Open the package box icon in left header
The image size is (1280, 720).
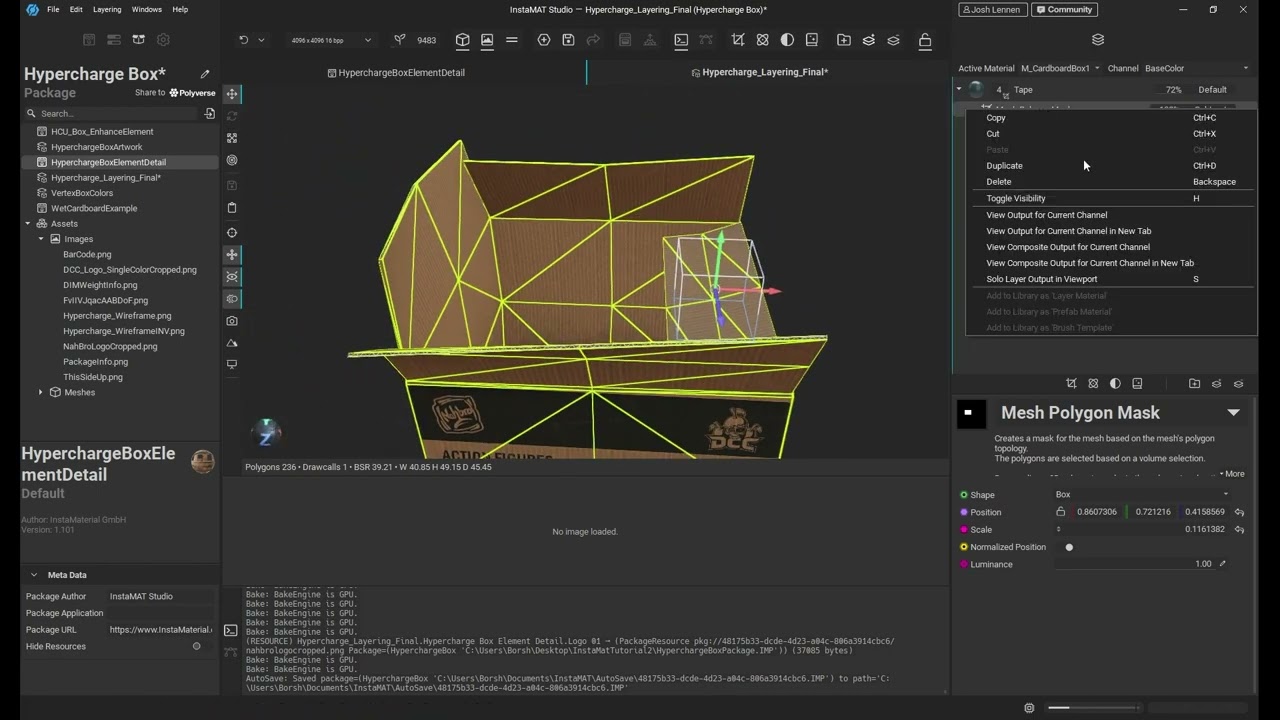coord(138,40)
